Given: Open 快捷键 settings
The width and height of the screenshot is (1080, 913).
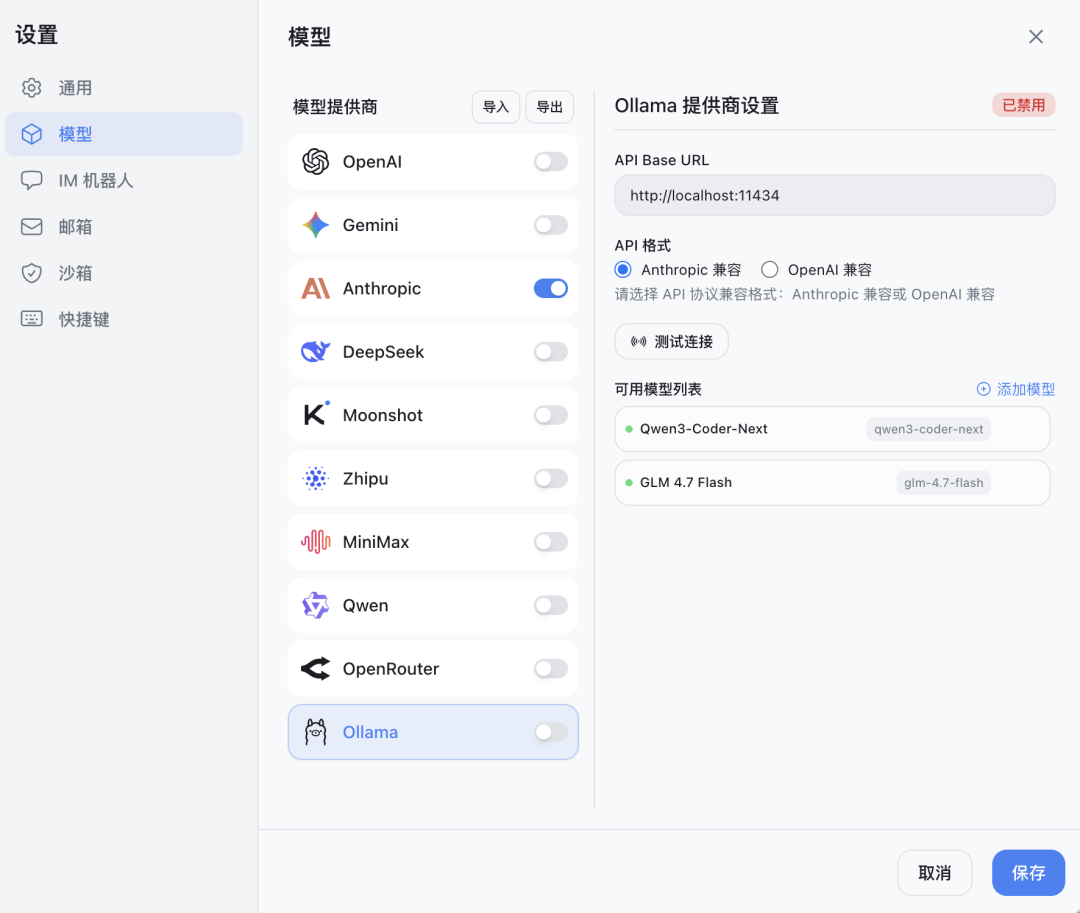Looking at the screenshot, I should pos(124,319).
